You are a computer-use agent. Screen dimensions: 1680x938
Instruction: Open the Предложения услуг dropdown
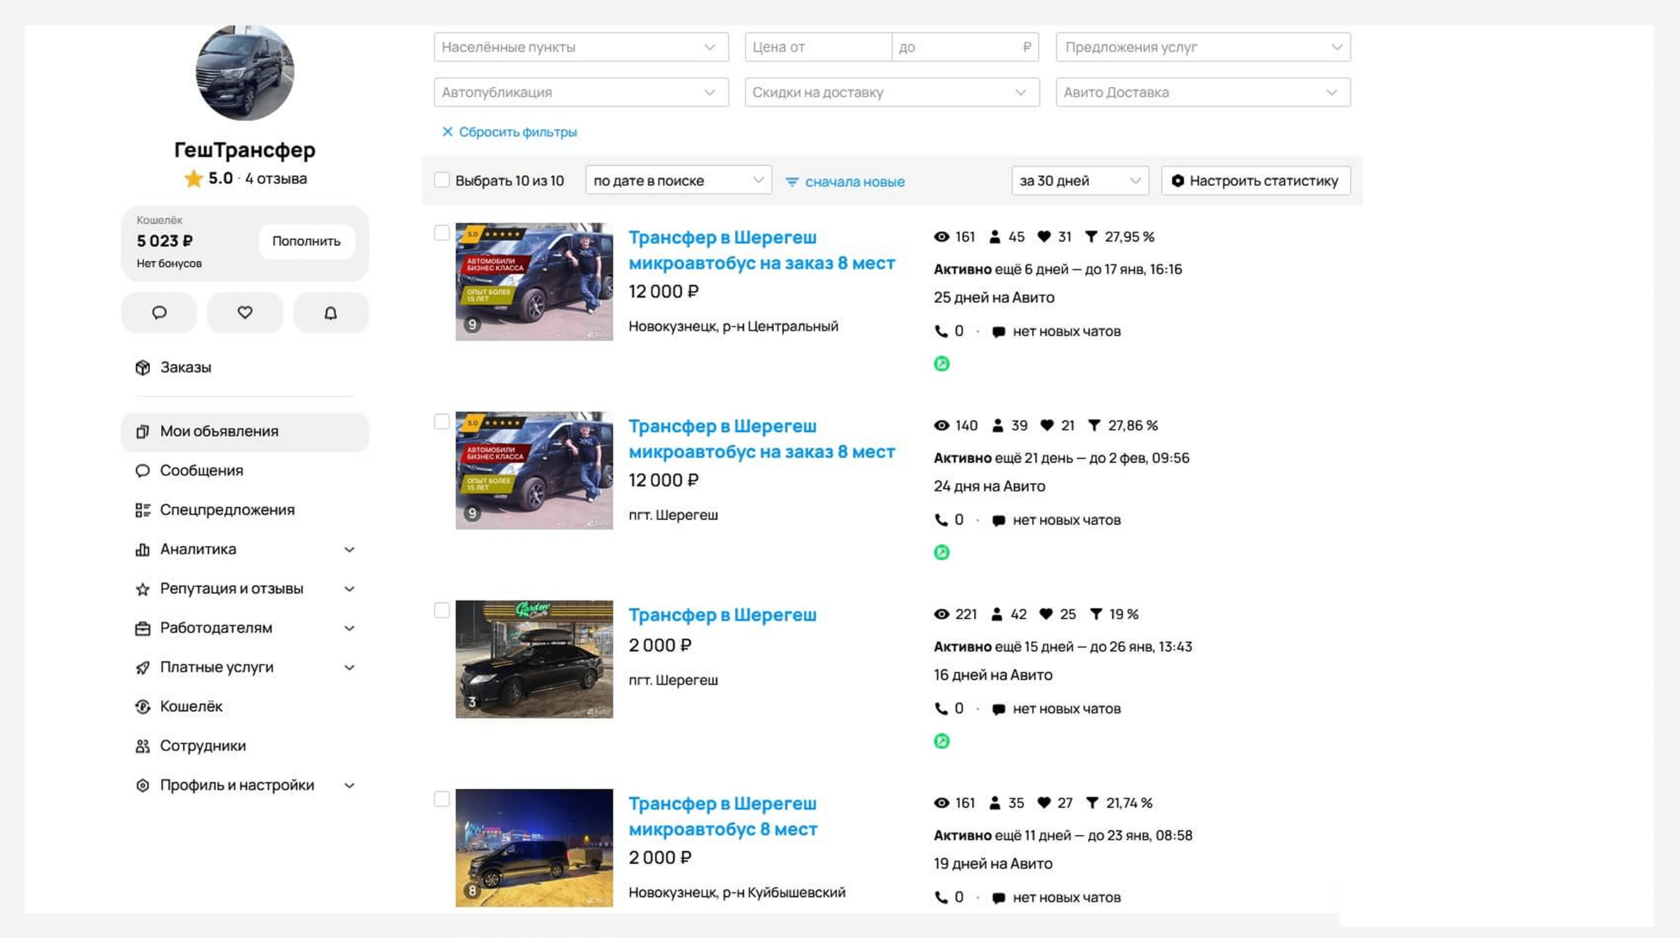(1203, 47)
